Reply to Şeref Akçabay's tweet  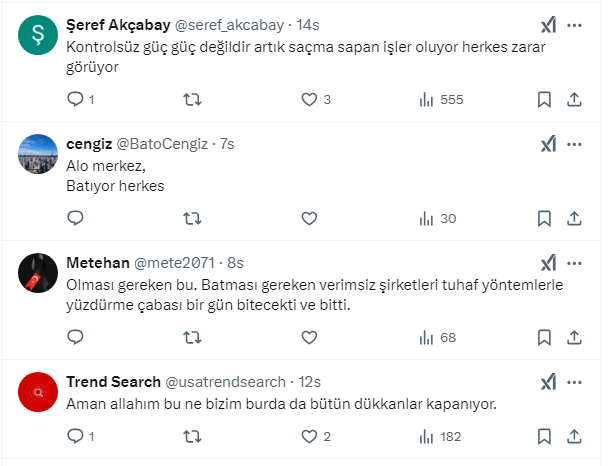click(76, 99)
